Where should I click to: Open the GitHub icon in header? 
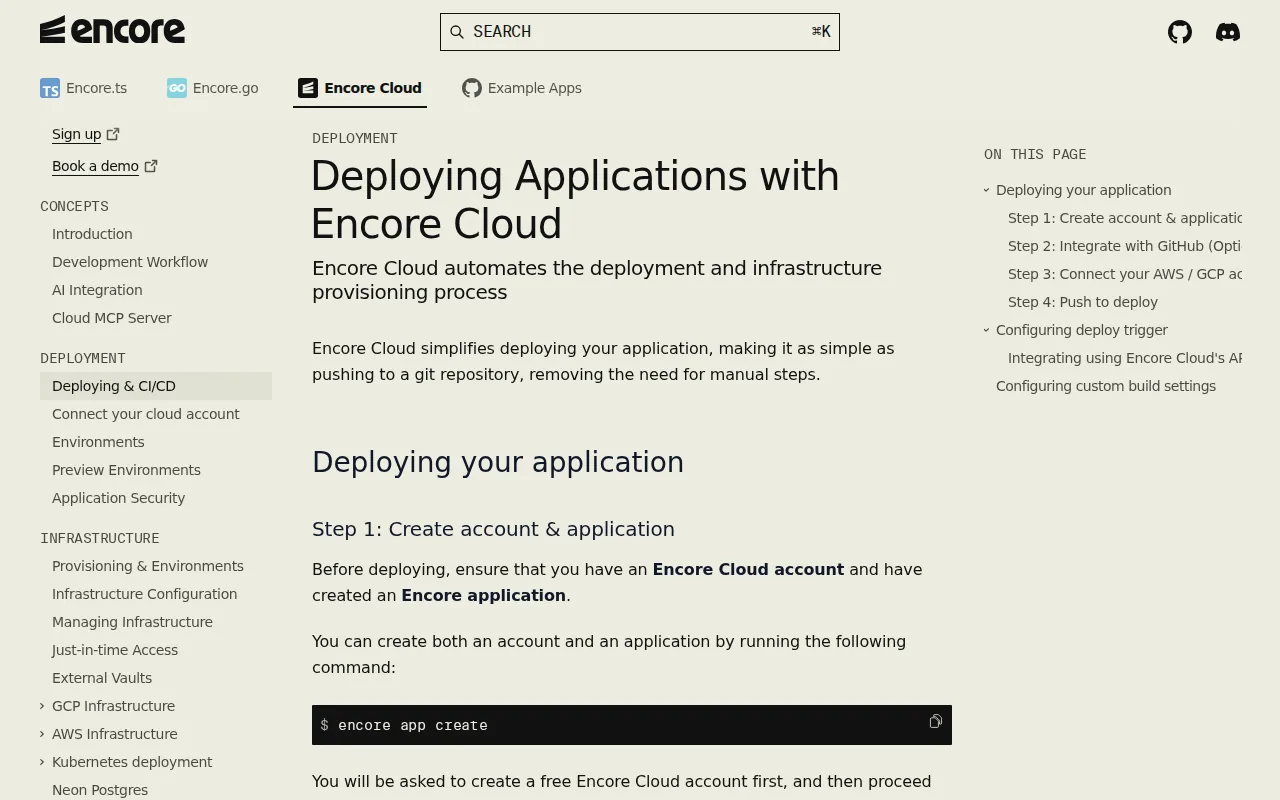click(x=1180, y=32)
